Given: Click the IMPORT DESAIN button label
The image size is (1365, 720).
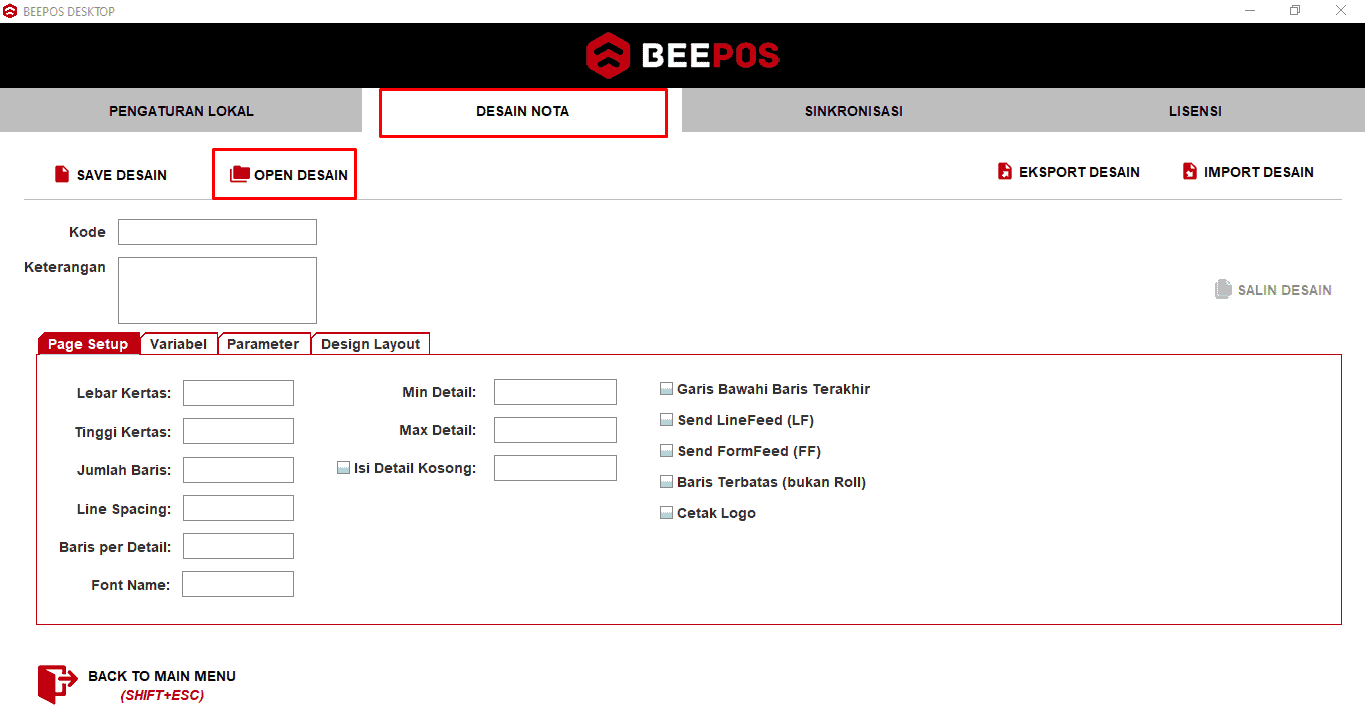Looking at the screenshot, I should coord(1259,172).
